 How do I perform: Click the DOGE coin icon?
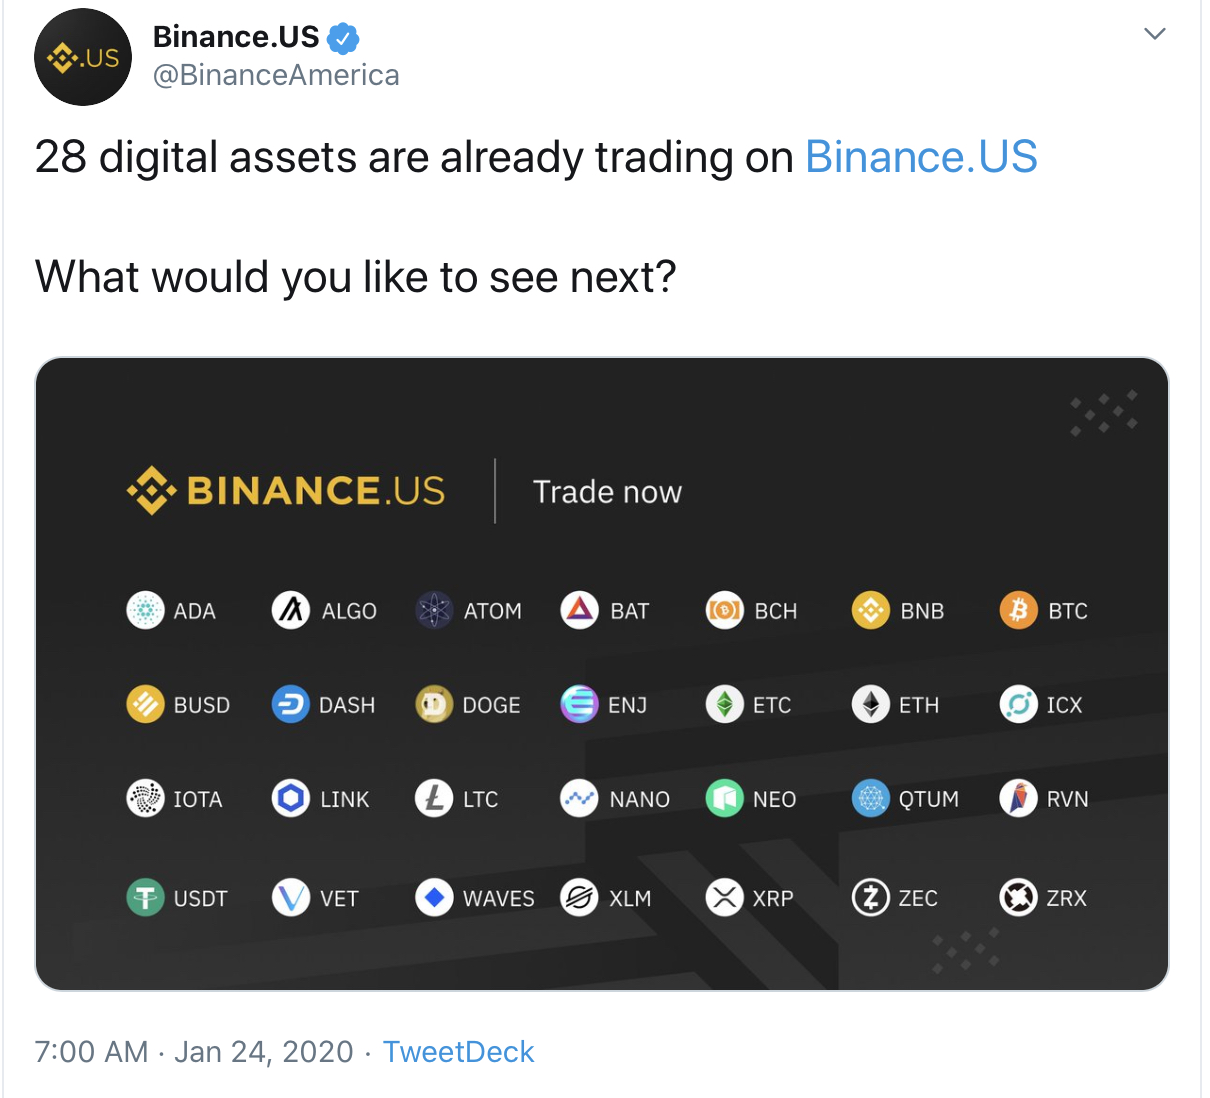434,705
